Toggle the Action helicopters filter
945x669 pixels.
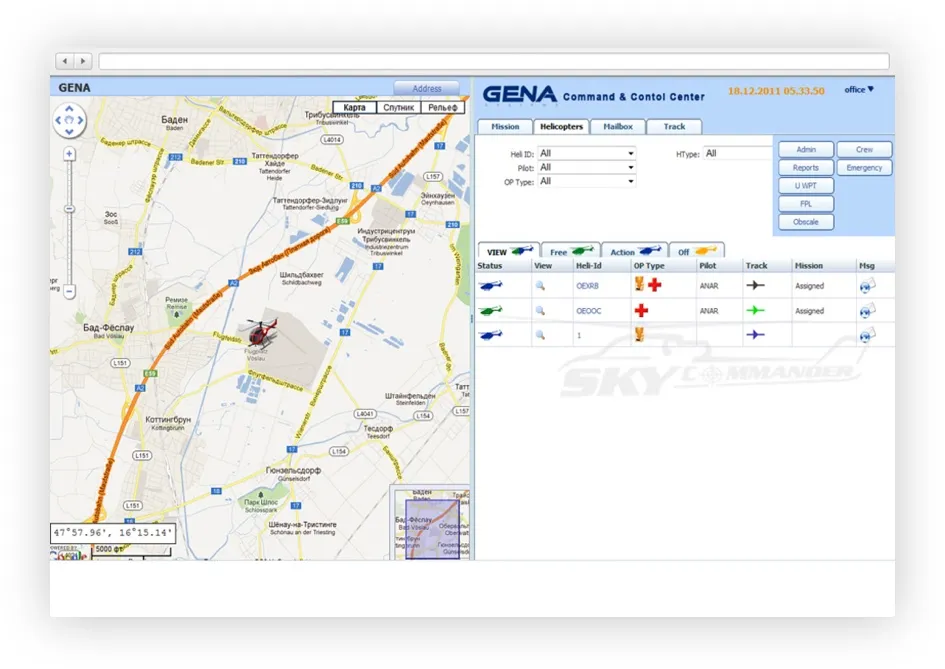pyautogui.click(x=635, y=251)
